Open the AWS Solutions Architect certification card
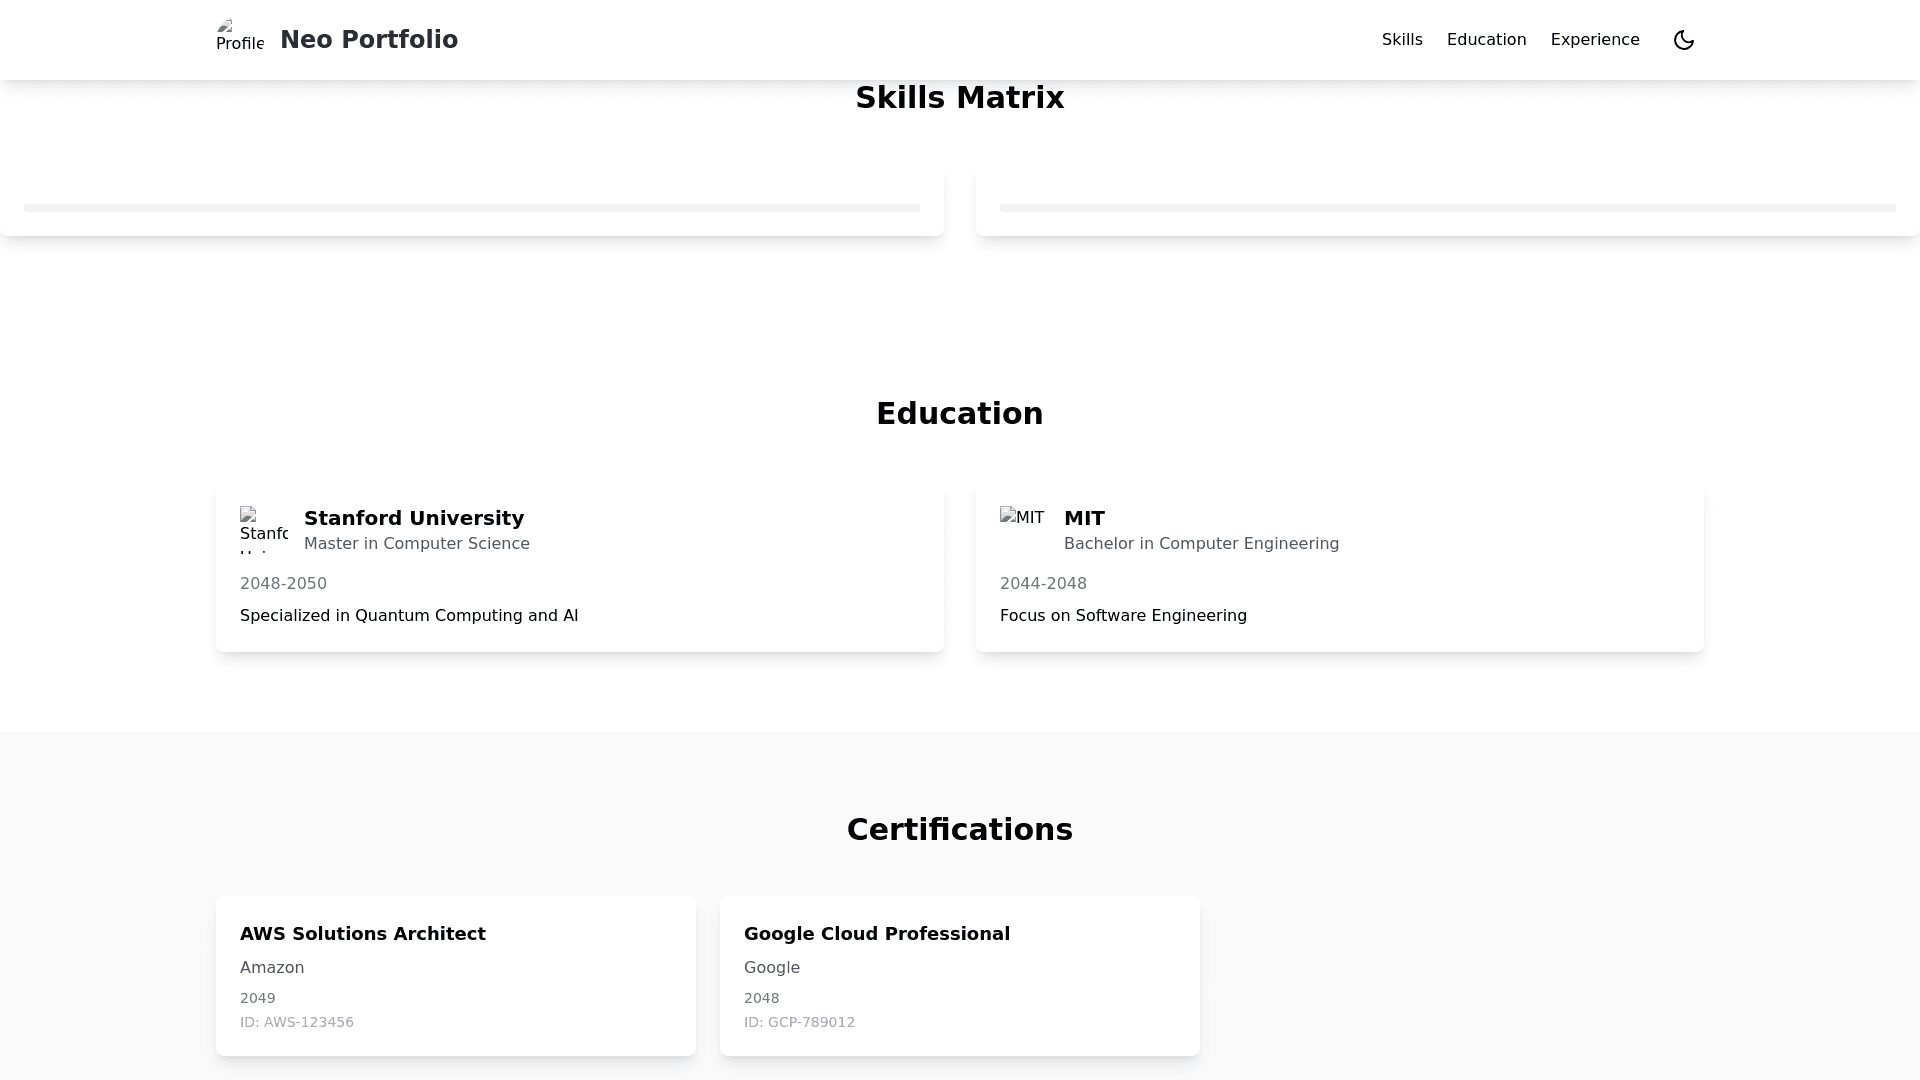This screenshot has width=1920, height=1080. (455, 975)
